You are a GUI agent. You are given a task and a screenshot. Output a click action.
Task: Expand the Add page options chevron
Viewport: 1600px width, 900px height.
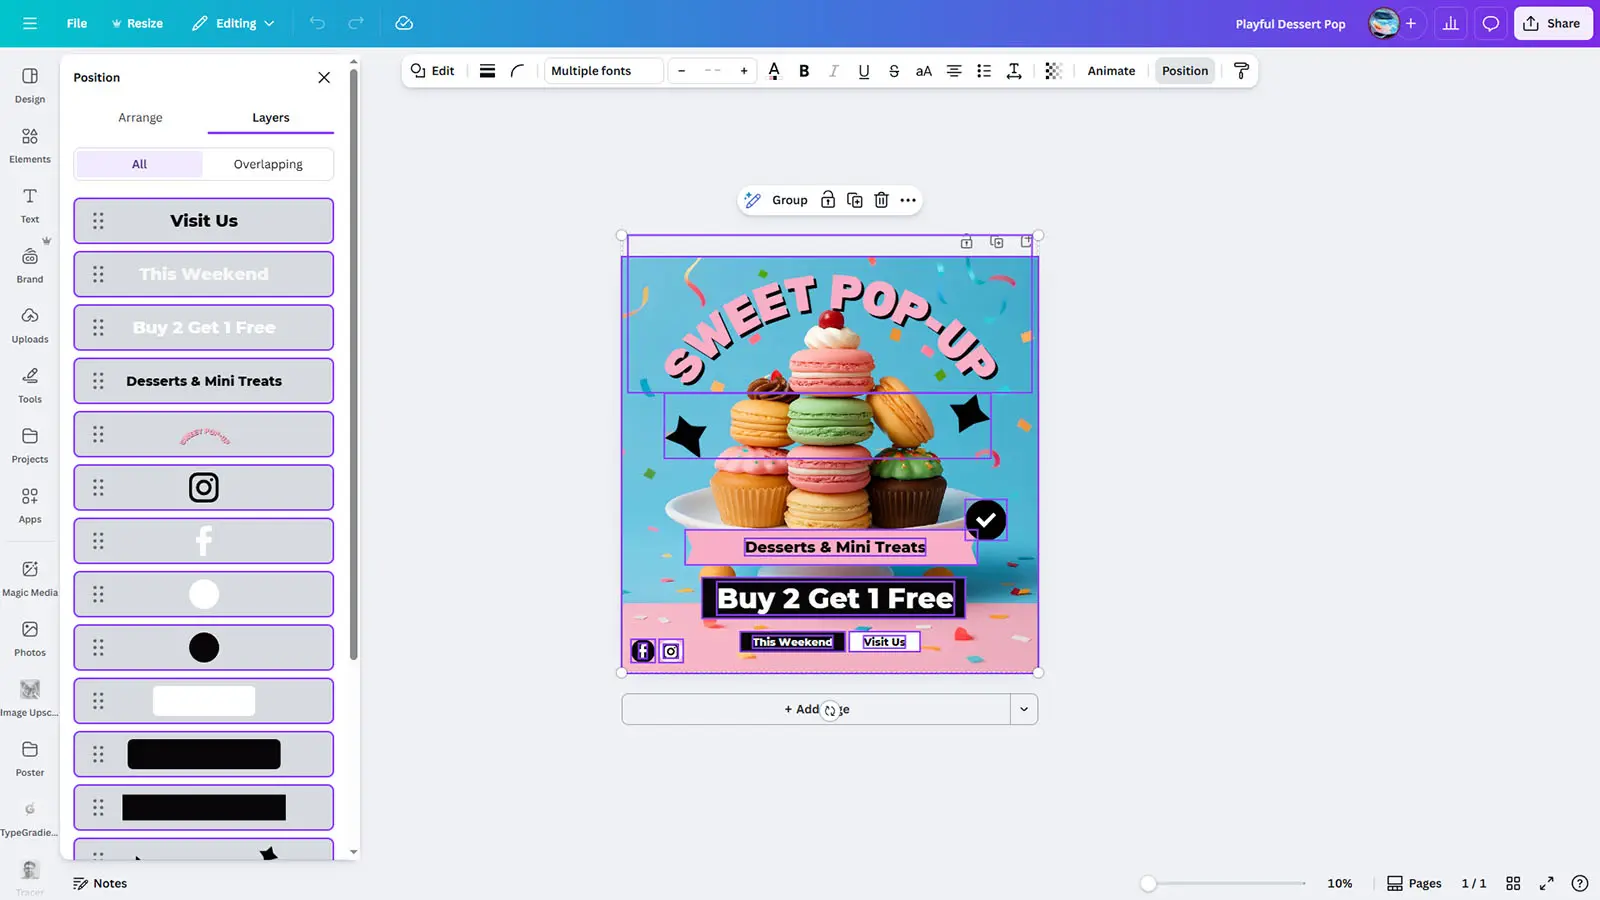1024,709
